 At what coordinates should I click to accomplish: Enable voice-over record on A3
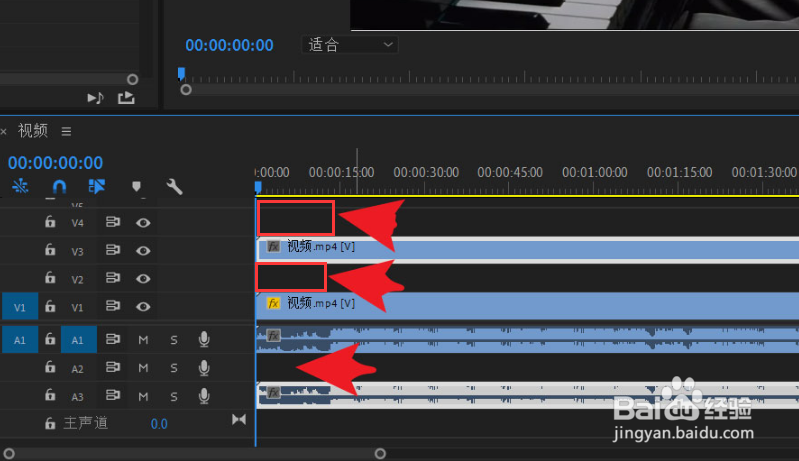pos(204,395)
